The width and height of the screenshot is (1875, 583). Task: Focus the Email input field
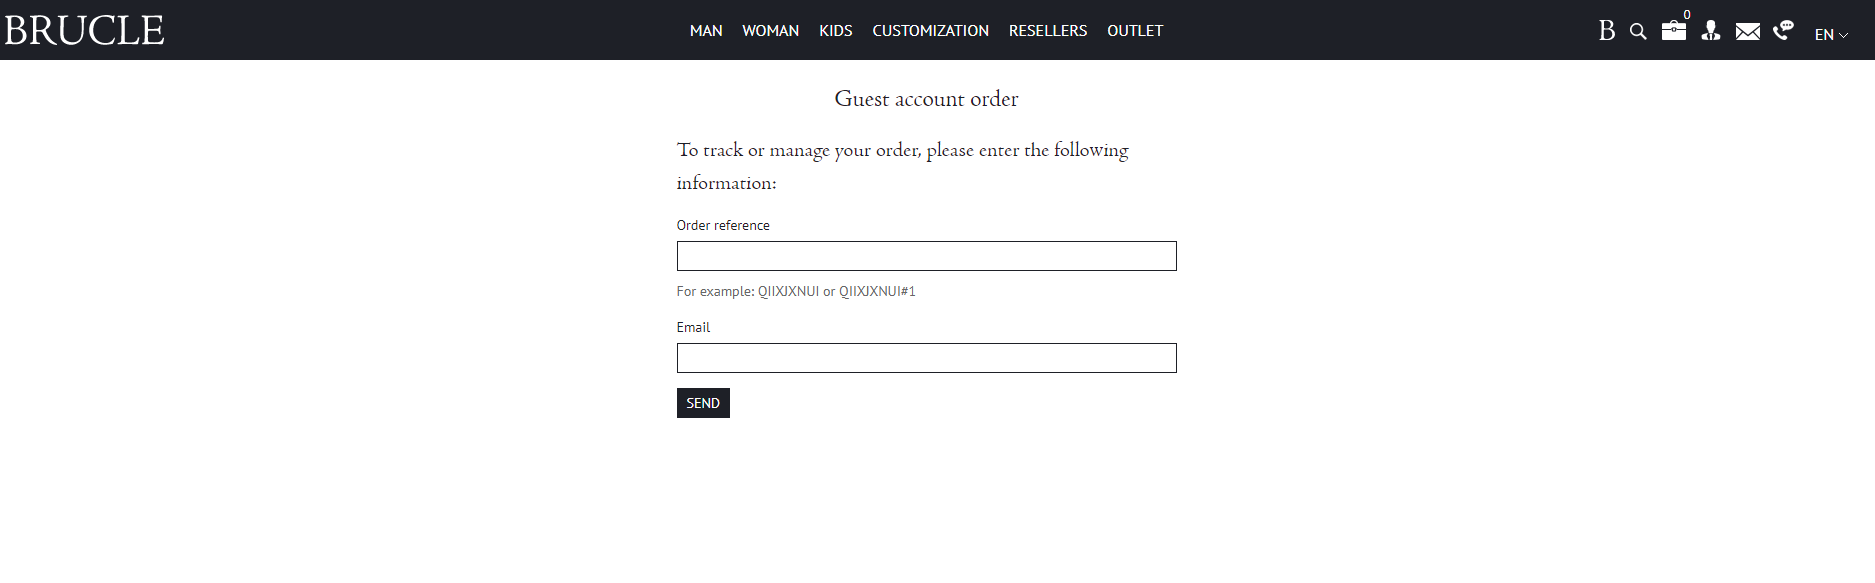926,358
